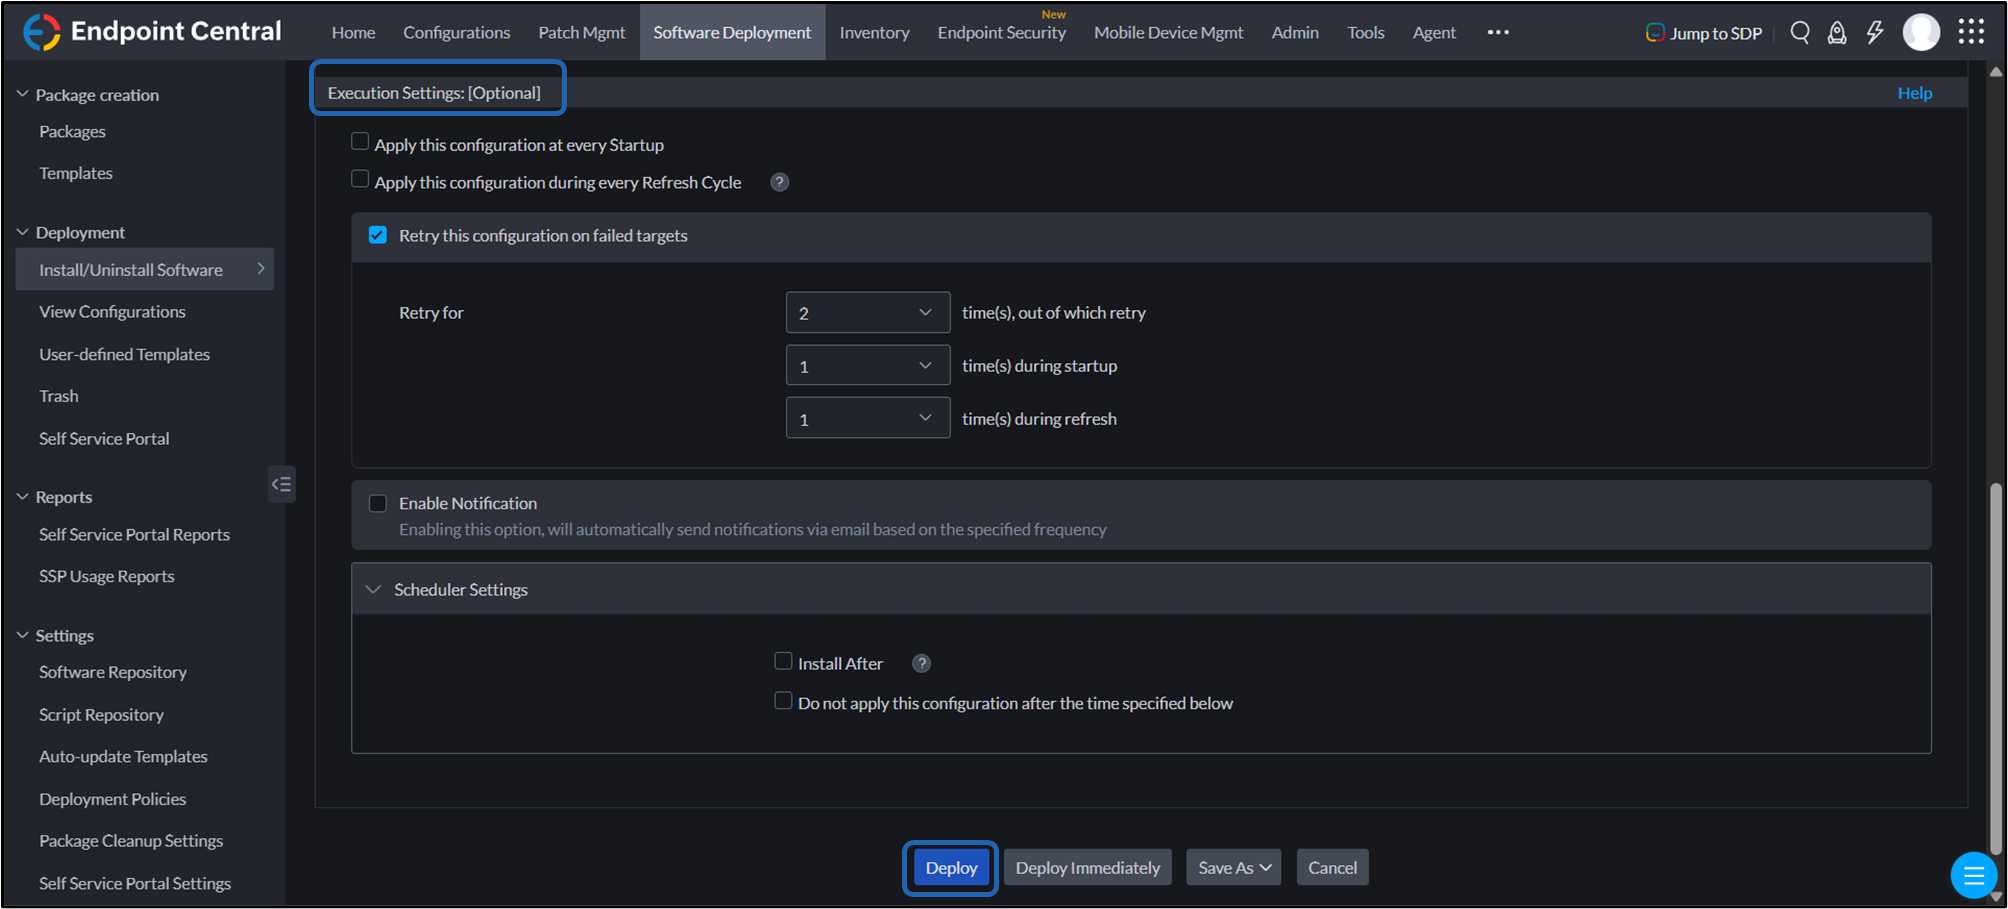This screenshot has width=2008, height=909.
Task: Collapse the Package creation sidebar group
Action: pyautogui.click(x=23, y=94)
